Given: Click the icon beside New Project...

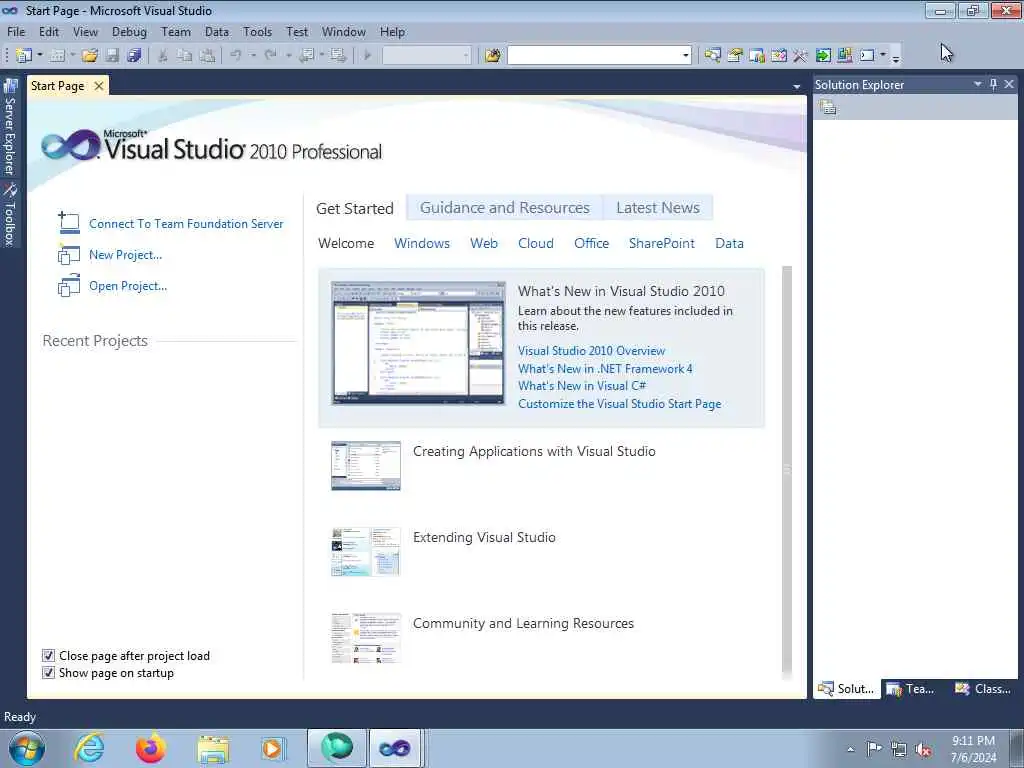Looking at the screenshot, I should tap(69, 254).
